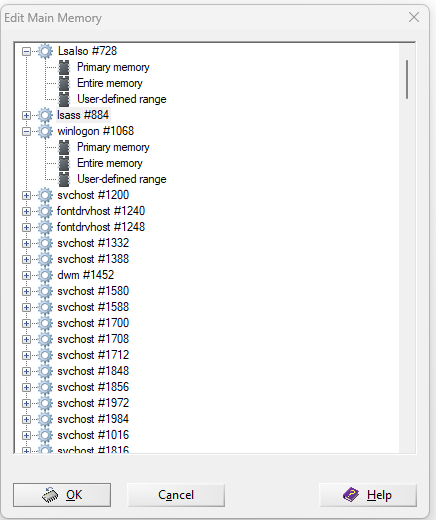
Task: Select Entire memory label under Lsalso #728
Action: pos(110,83)
